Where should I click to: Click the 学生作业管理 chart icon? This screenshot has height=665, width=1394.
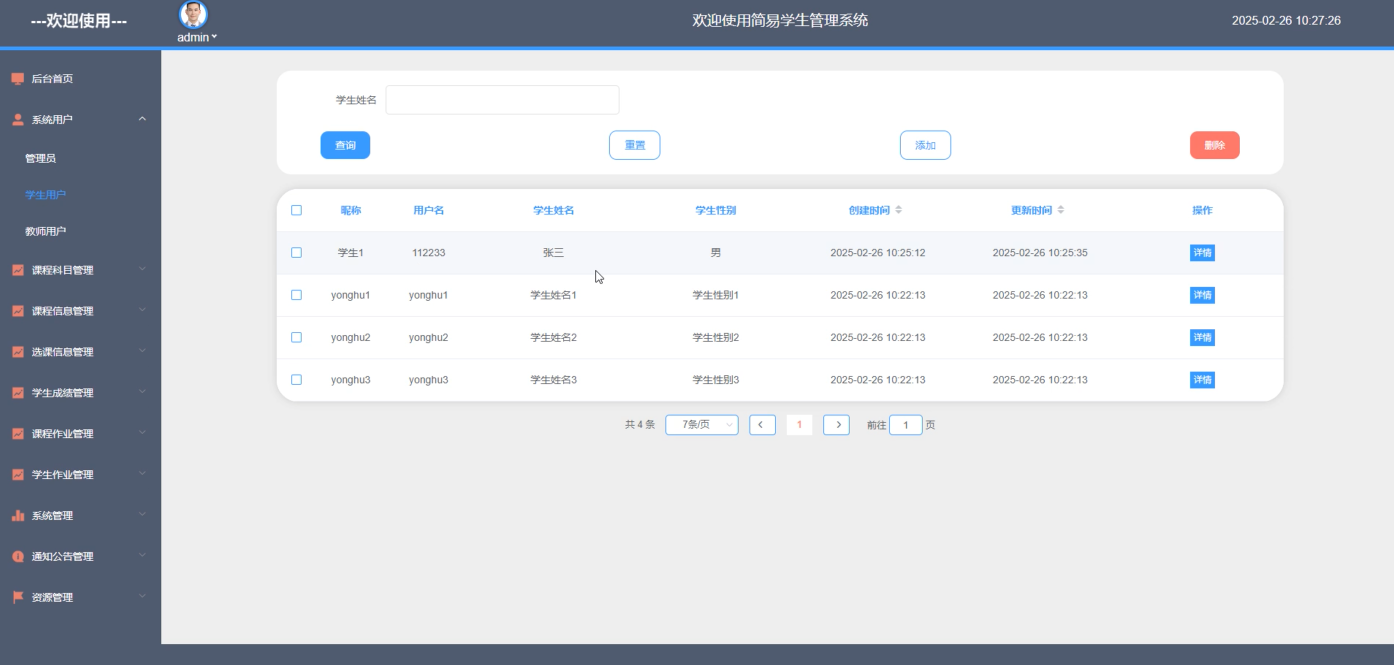[17, 475]
